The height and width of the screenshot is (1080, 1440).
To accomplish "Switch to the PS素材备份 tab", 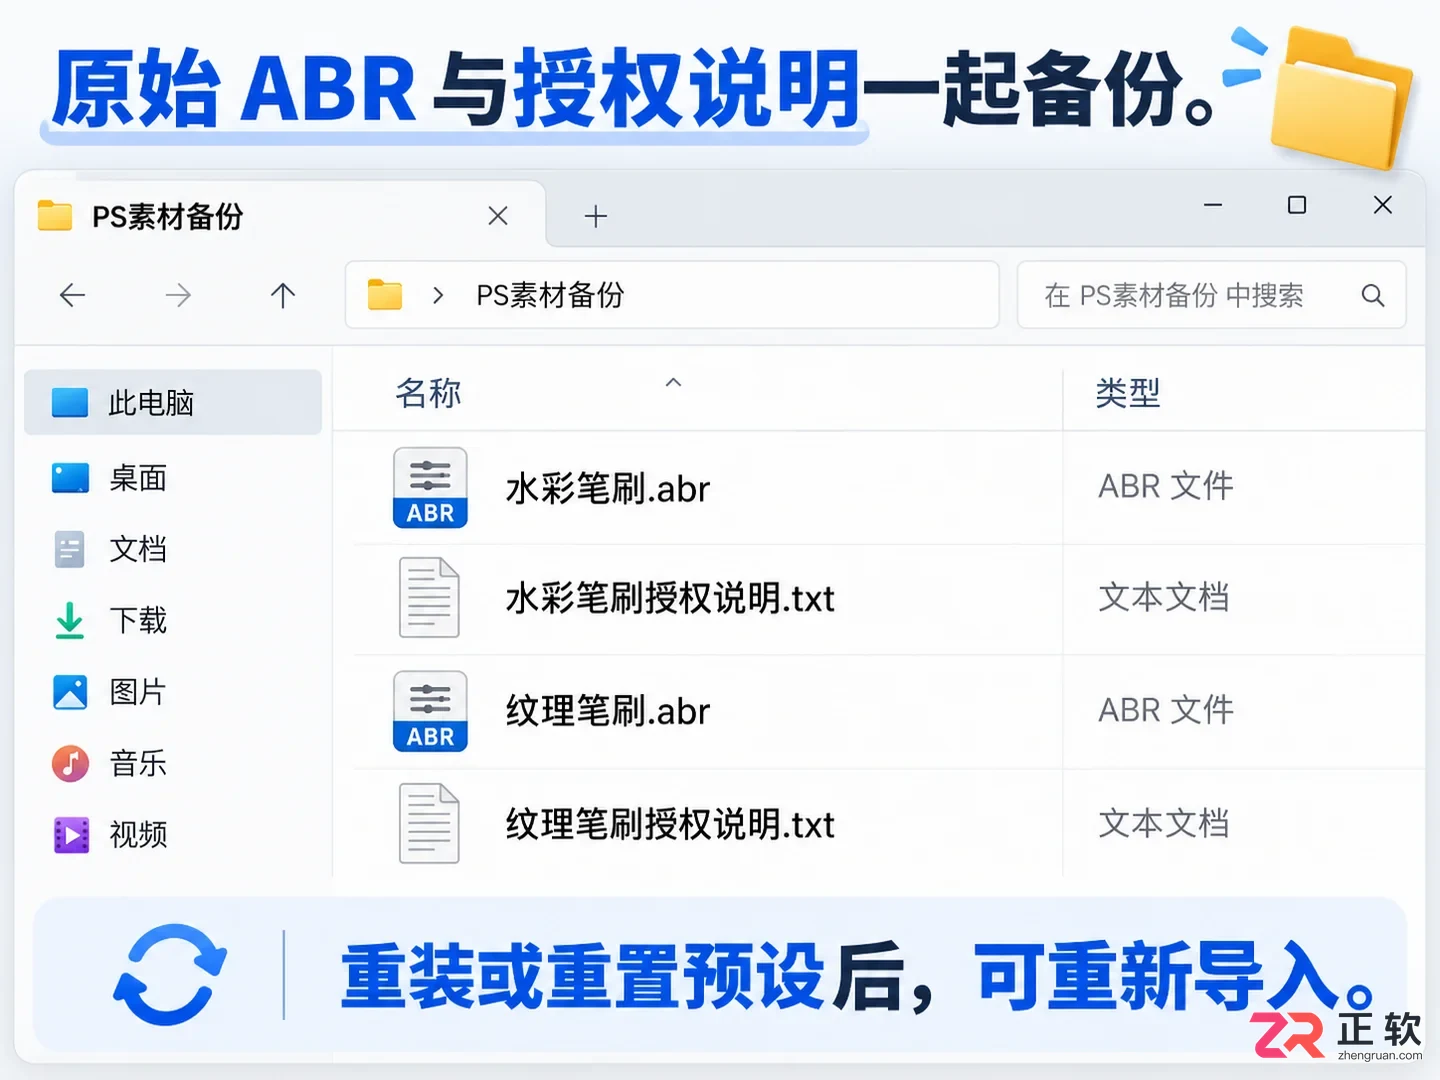I will tap(281, 216).
